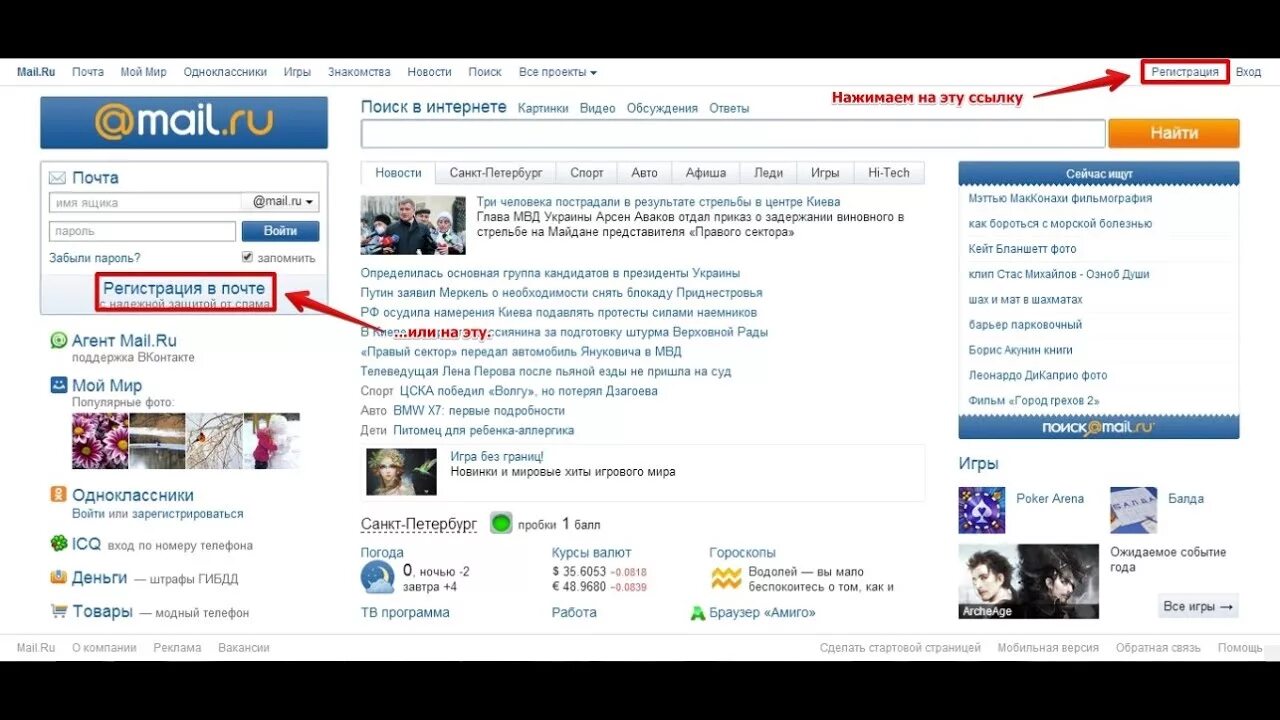This screenshot has height=720, width=1280.
Task: Click Сделать стартовой страницей in footer
Action: pyautogui.click(x=900, y=648)
